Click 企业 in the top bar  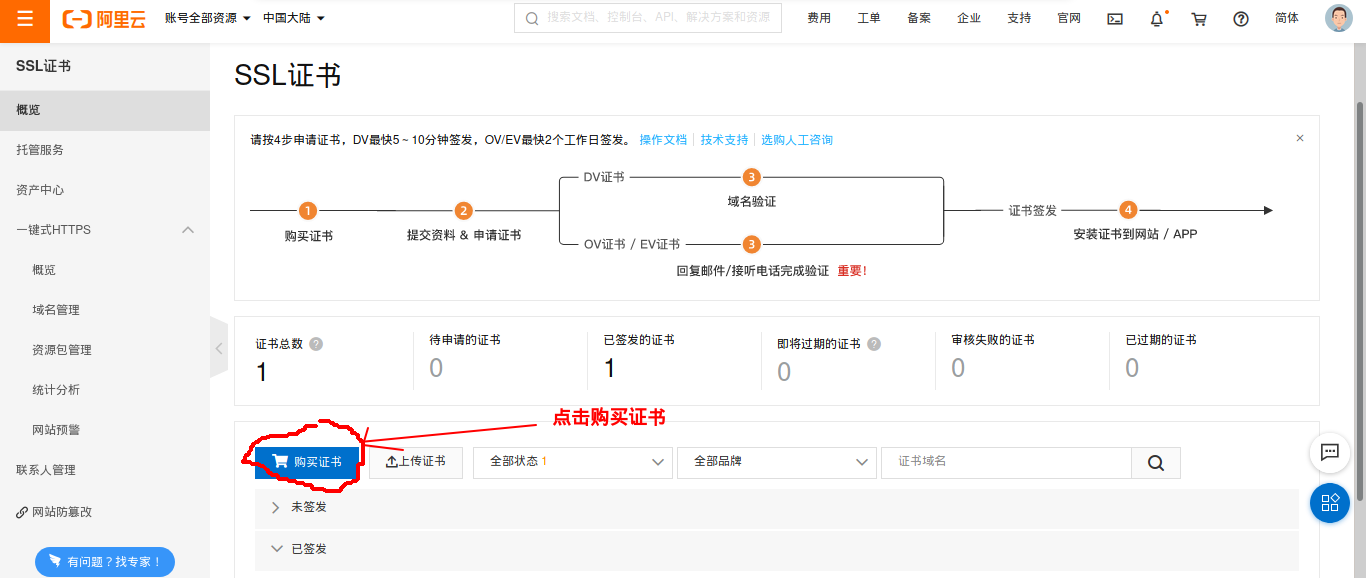[969, 19]
